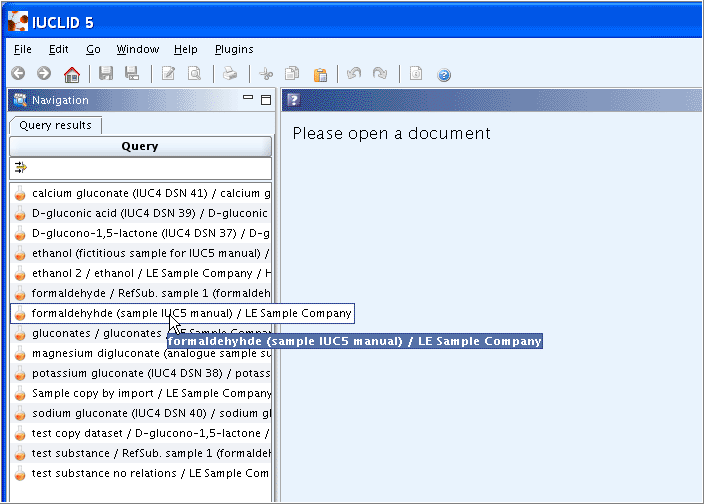704x504 pixels.
Task: Open the Plugins menu
Action: [234, 49]
